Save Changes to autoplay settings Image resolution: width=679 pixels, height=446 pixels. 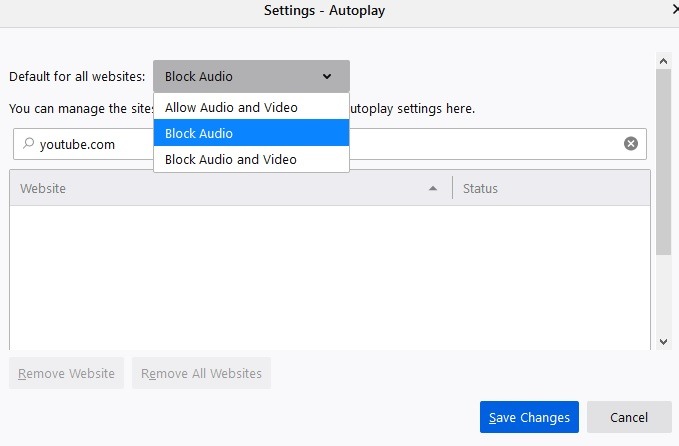(x=529, y=417)
